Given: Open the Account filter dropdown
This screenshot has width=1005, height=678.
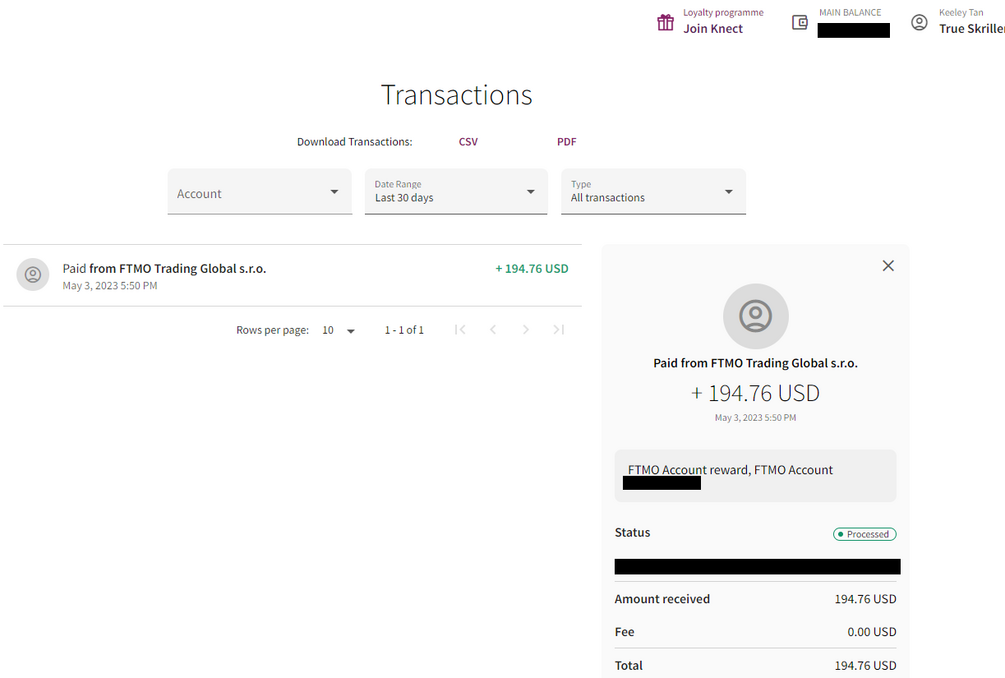Looking at the screenshot, I should 260,192.
